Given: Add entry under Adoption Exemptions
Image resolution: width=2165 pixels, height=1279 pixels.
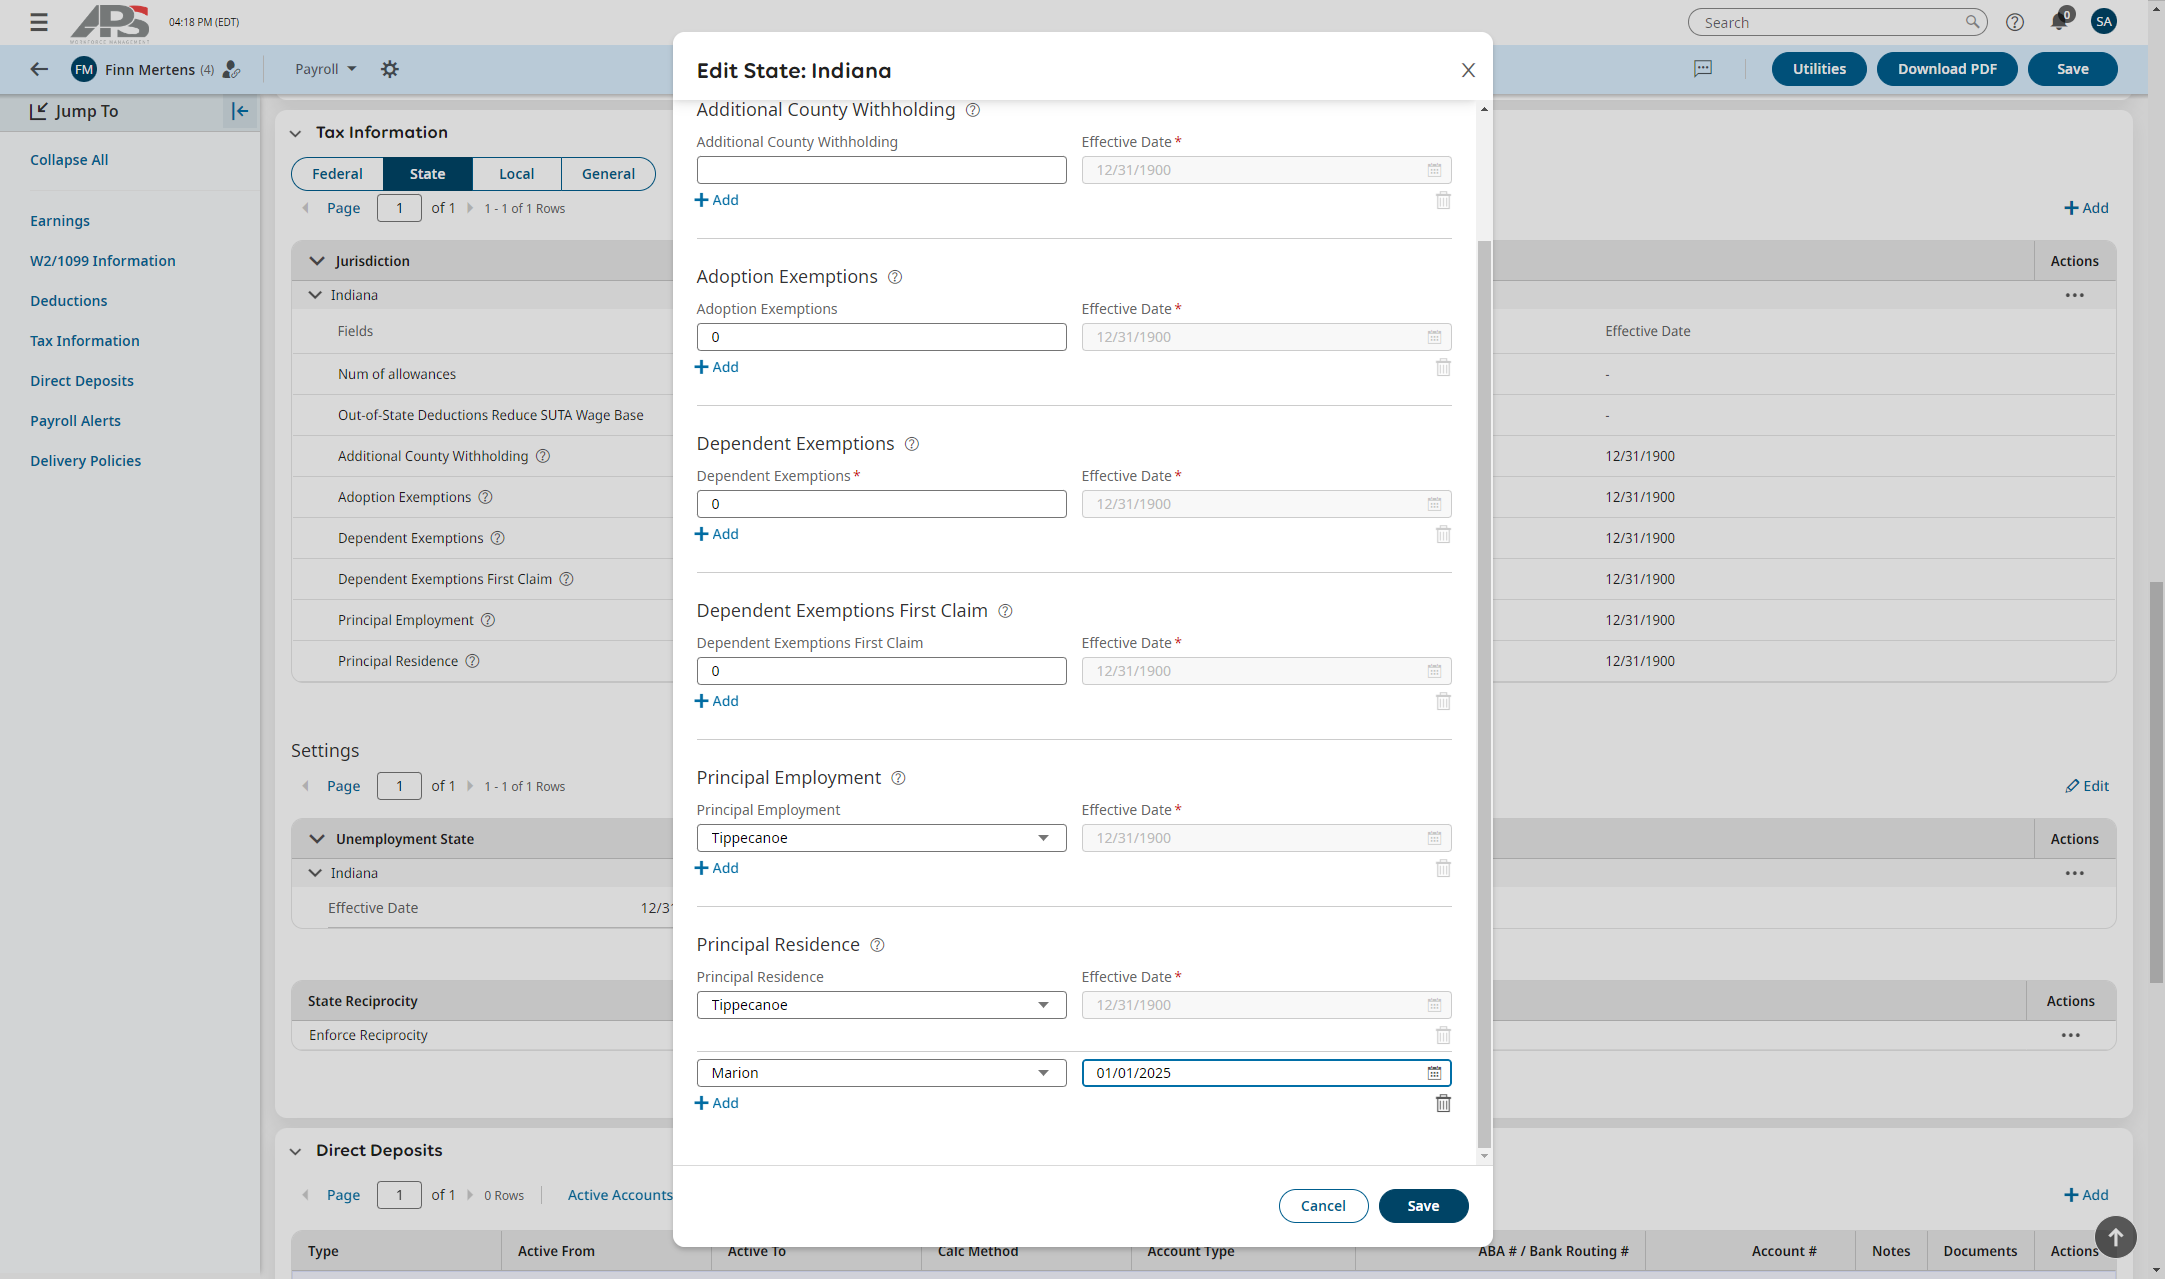Looking at the screenshot, I should pyautogui.click(x=716, y=367).
